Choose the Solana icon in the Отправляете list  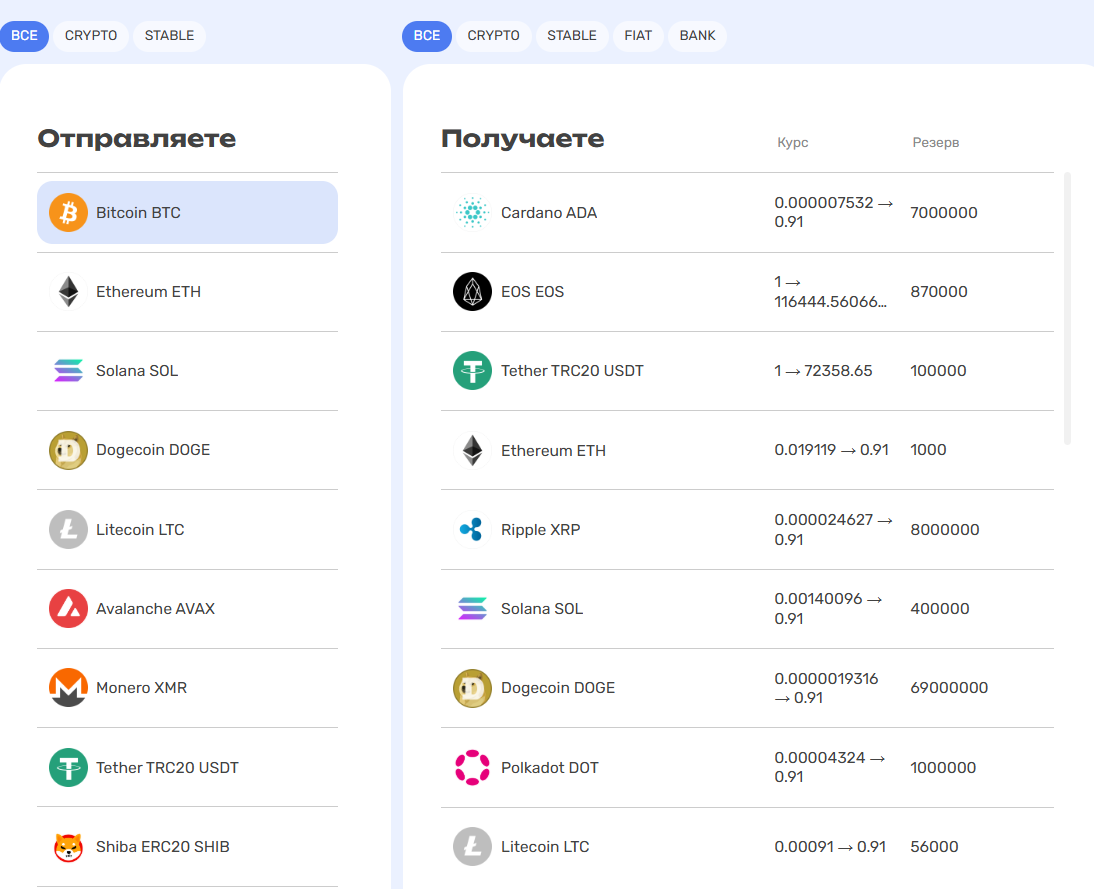tap(68, 371)
